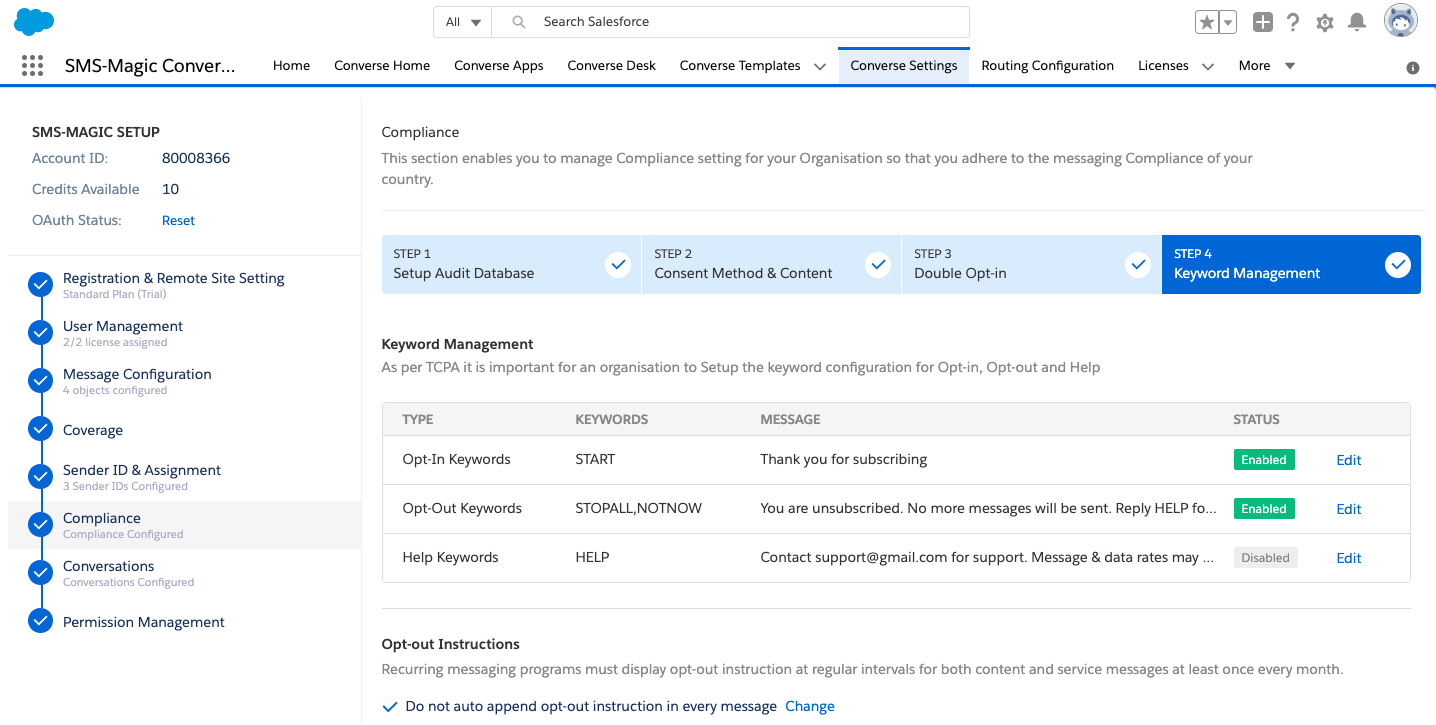Click the Search Salesforce input field

(733, 22)
